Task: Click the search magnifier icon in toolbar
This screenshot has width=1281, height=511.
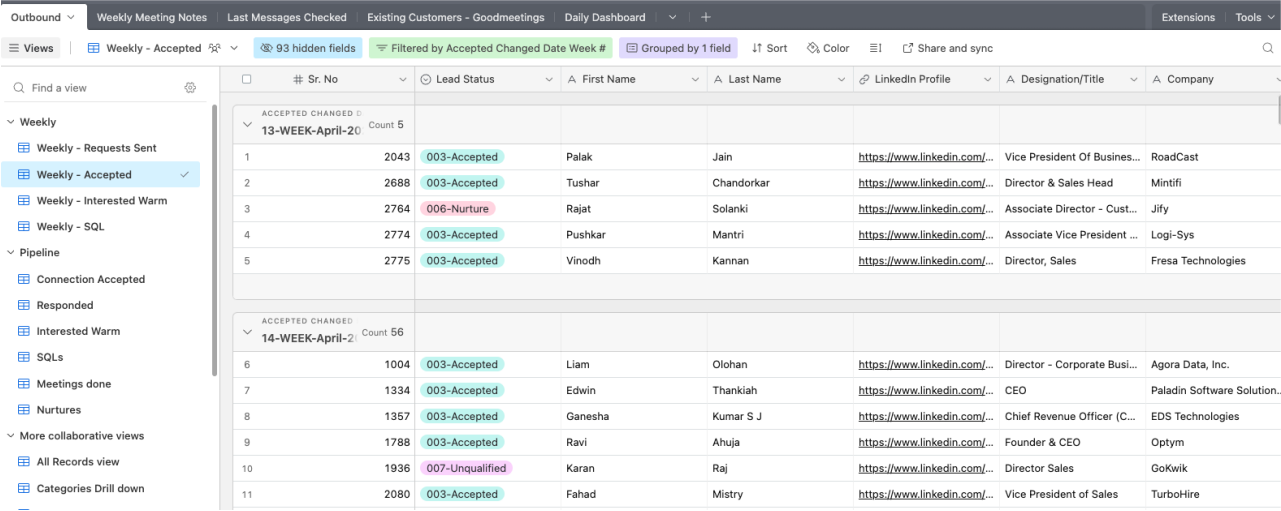Action: tap(1268, 48)
